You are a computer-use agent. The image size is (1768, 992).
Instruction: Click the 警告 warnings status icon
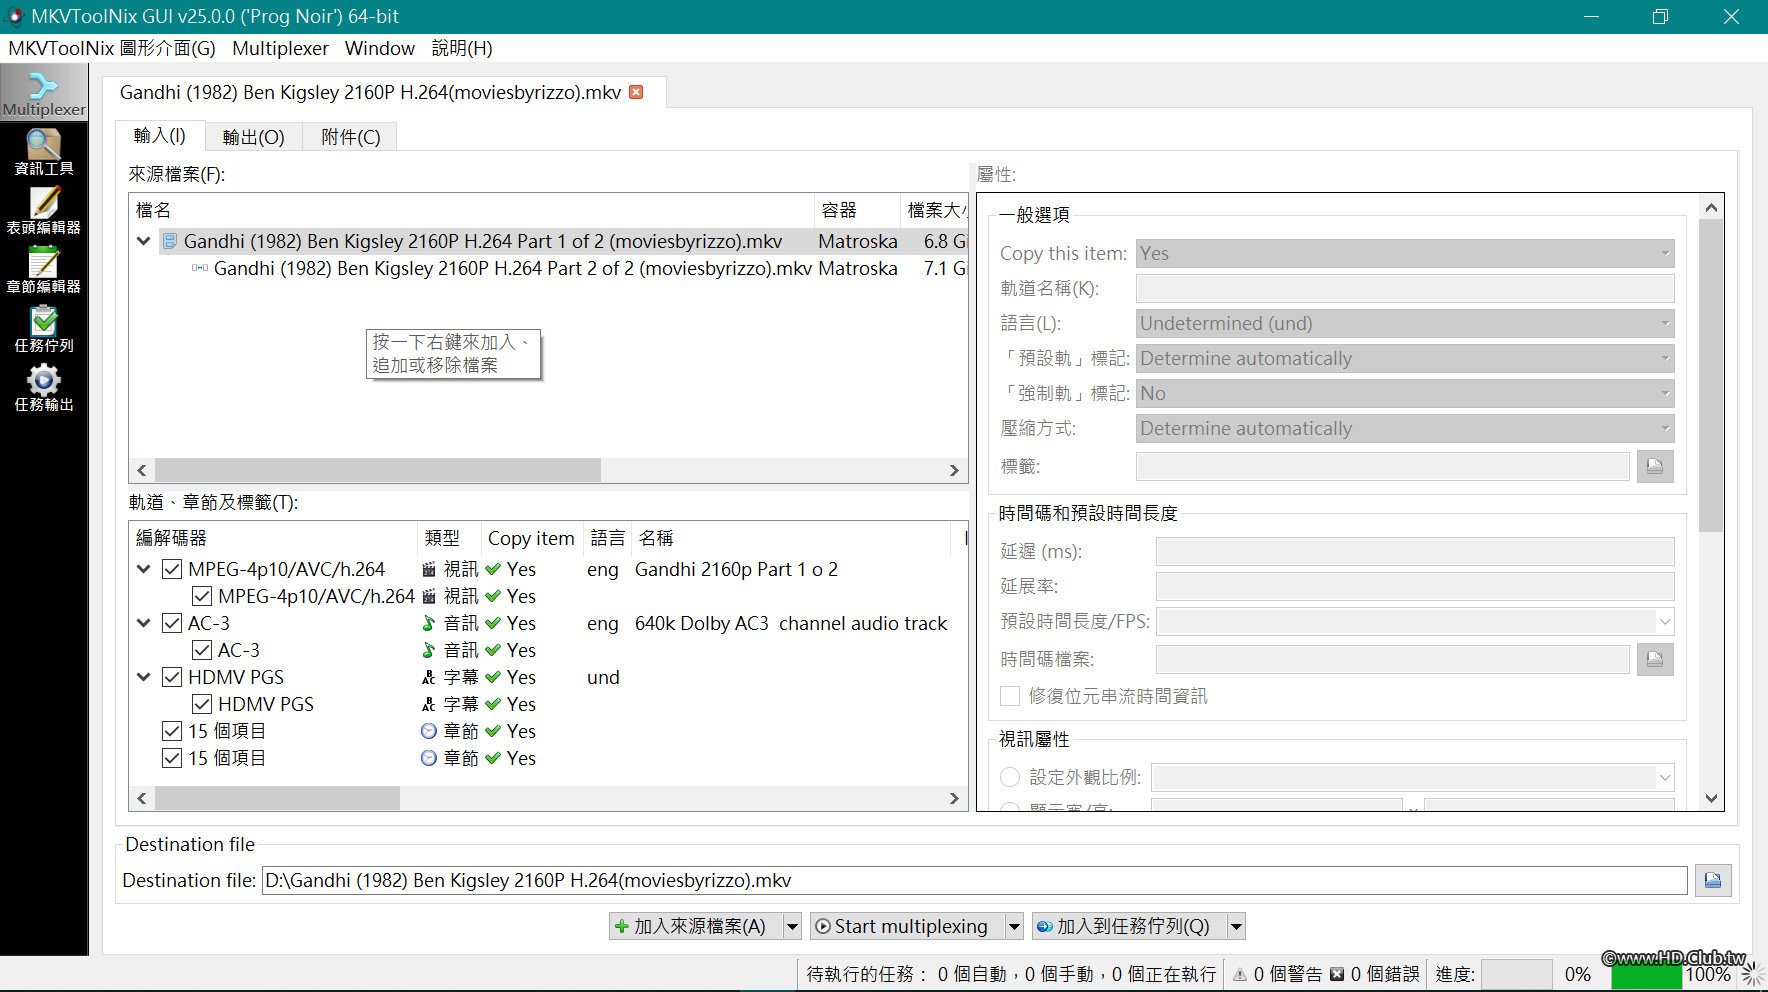(1240, 974)
